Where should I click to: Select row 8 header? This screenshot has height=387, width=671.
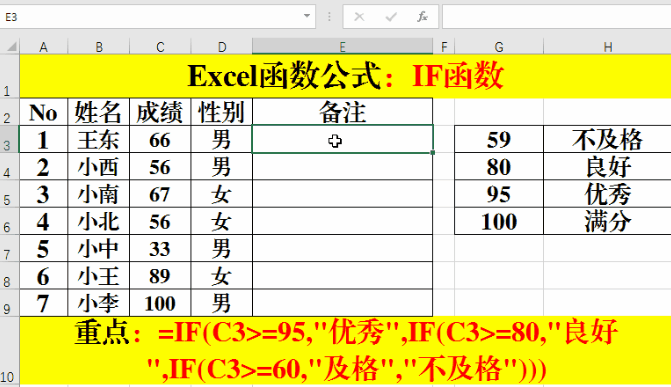9,276
